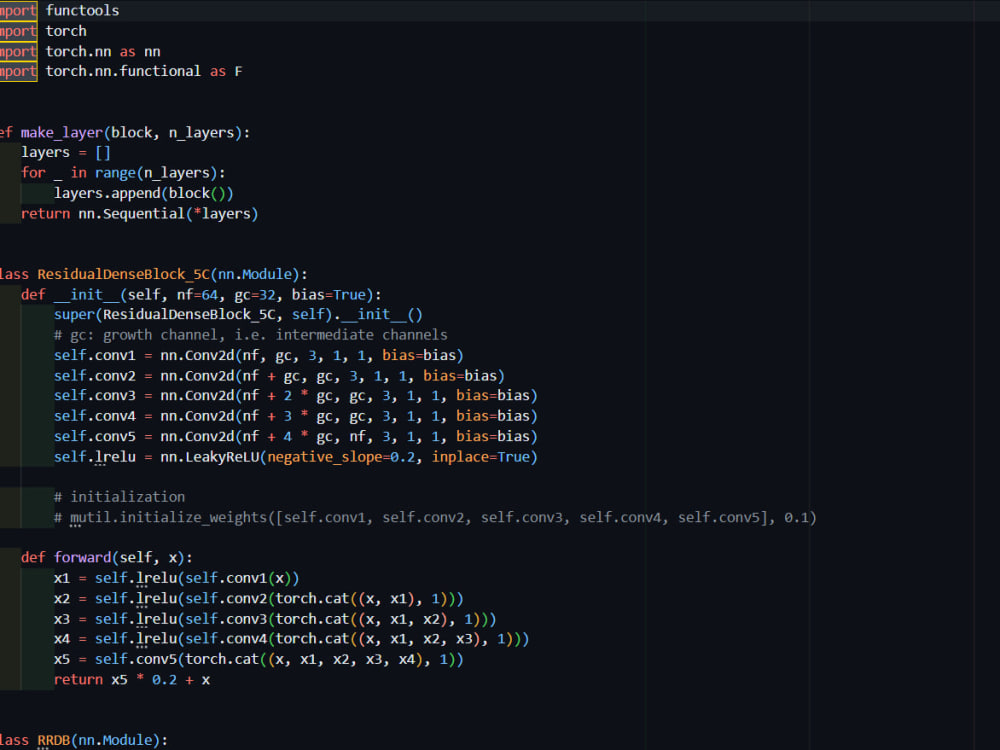1000x750 pixels.
Task: Click the class name 'ResidualDenseBlock_5C' in its definition
Action: (x=124, y=274)
